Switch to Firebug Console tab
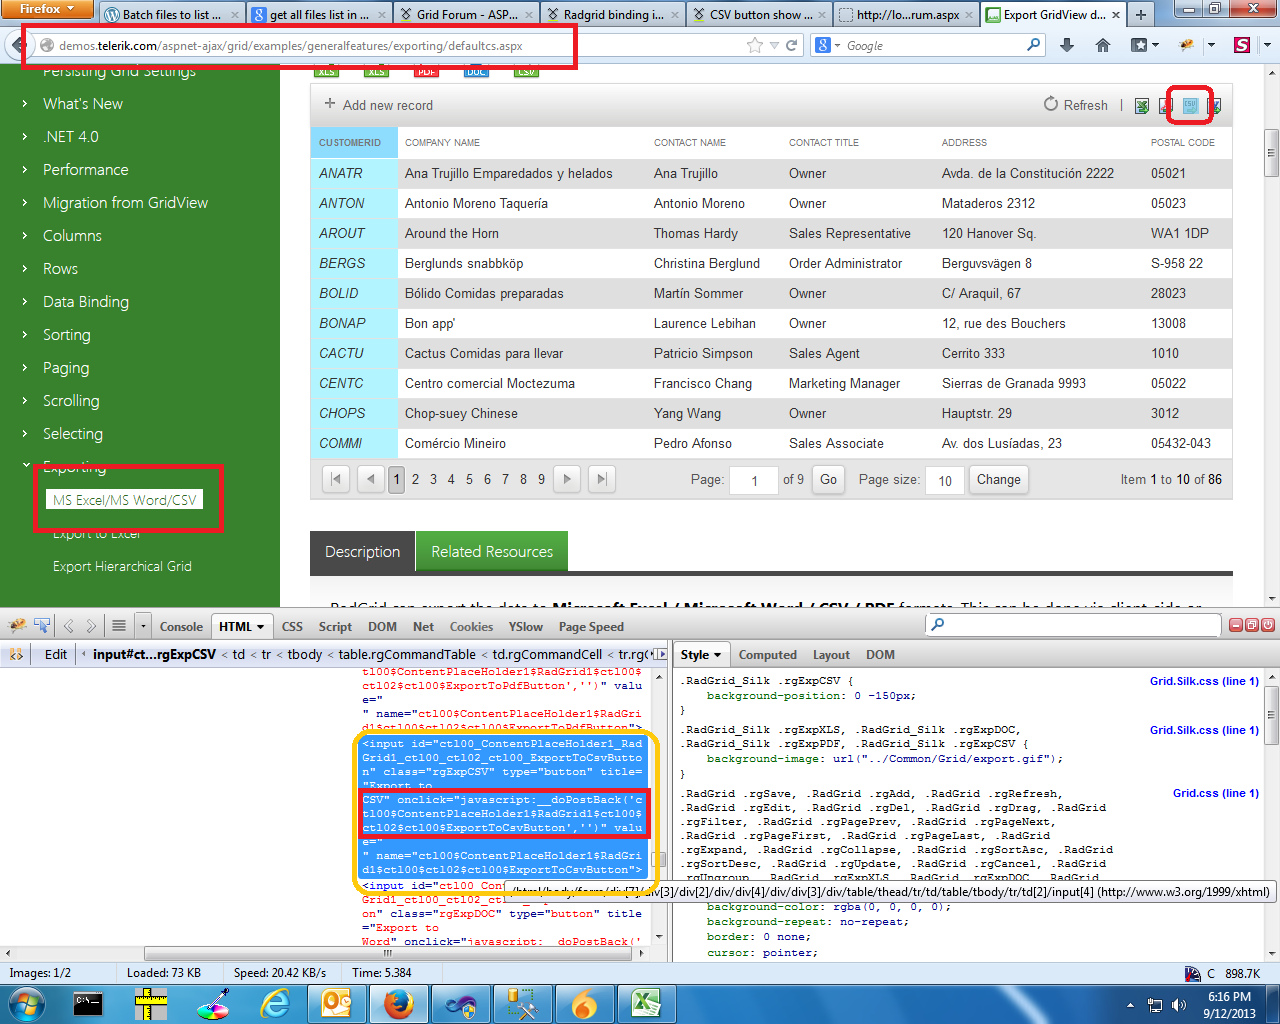This screenshot has width=1280, height=1024. pos(181,627)
